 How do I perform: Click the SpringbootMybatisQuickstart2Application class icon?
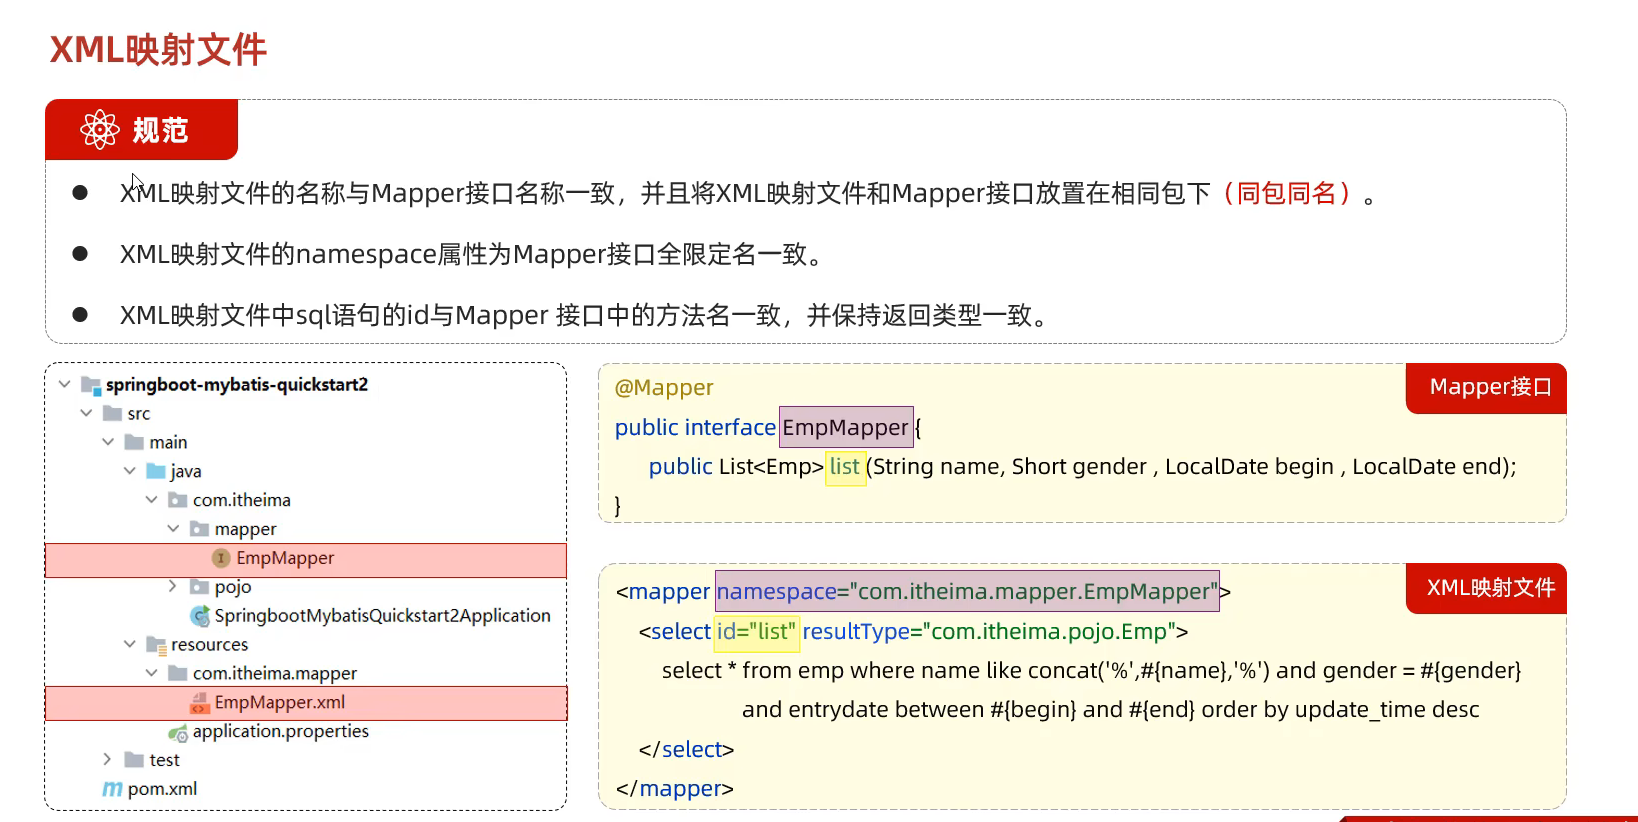[200, 616]
